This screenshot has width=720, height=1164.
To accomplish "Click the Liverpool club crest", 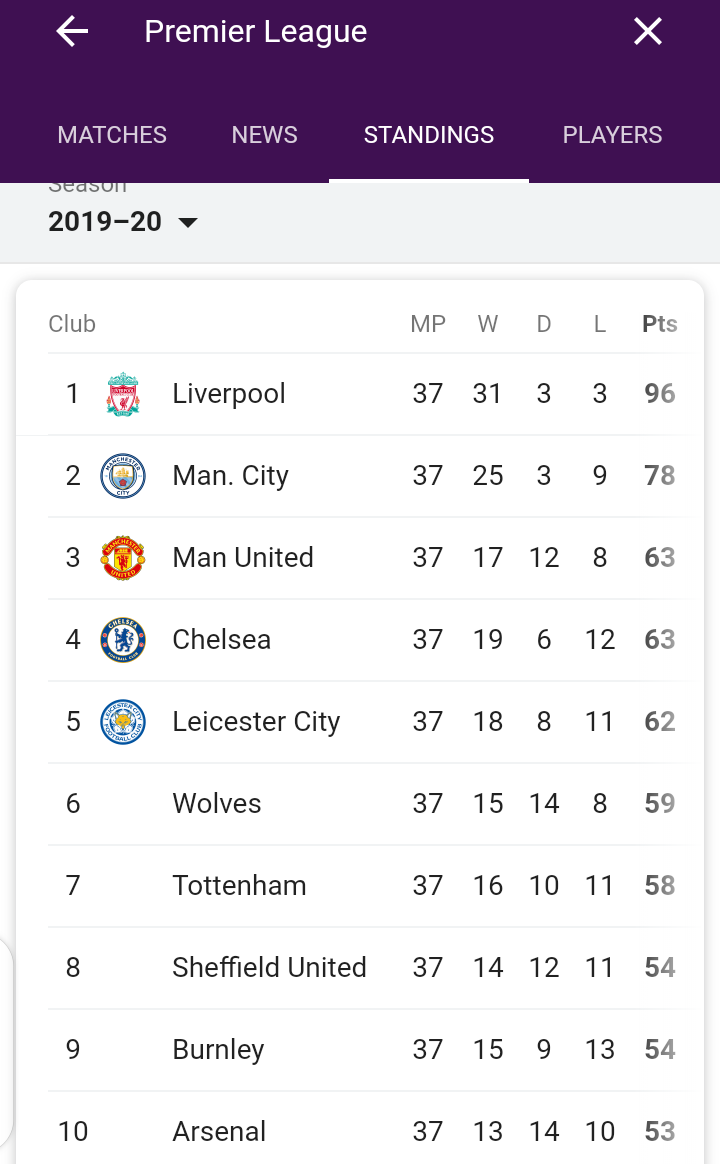I will pos(123,394).
